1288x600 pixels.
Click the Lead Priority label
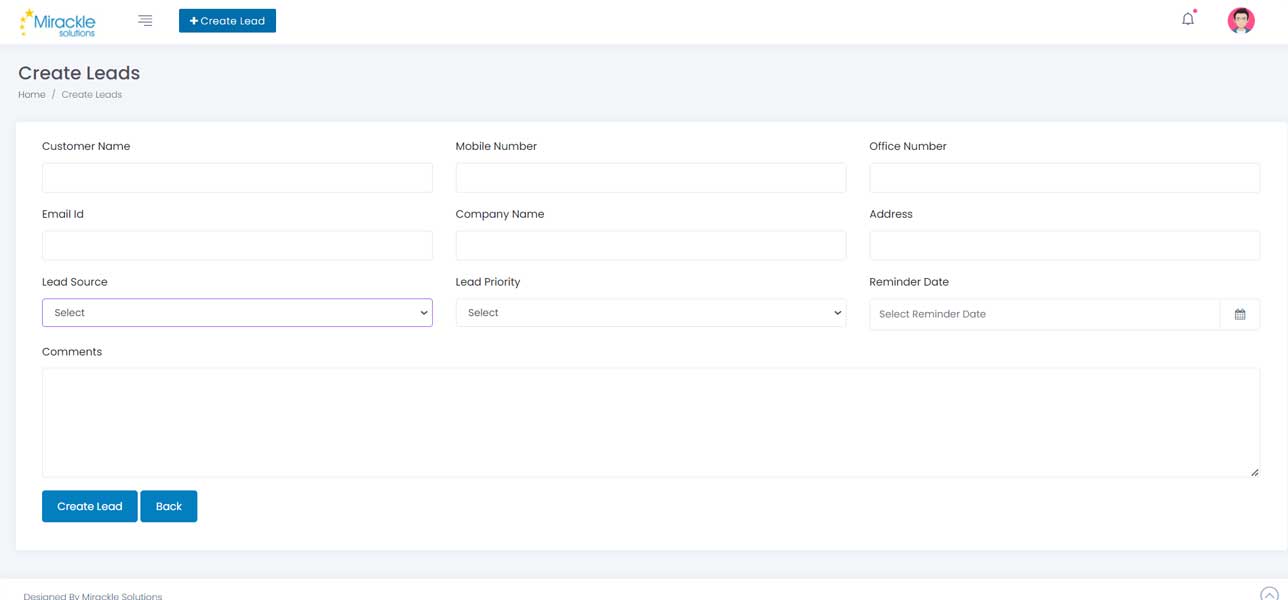488,282
